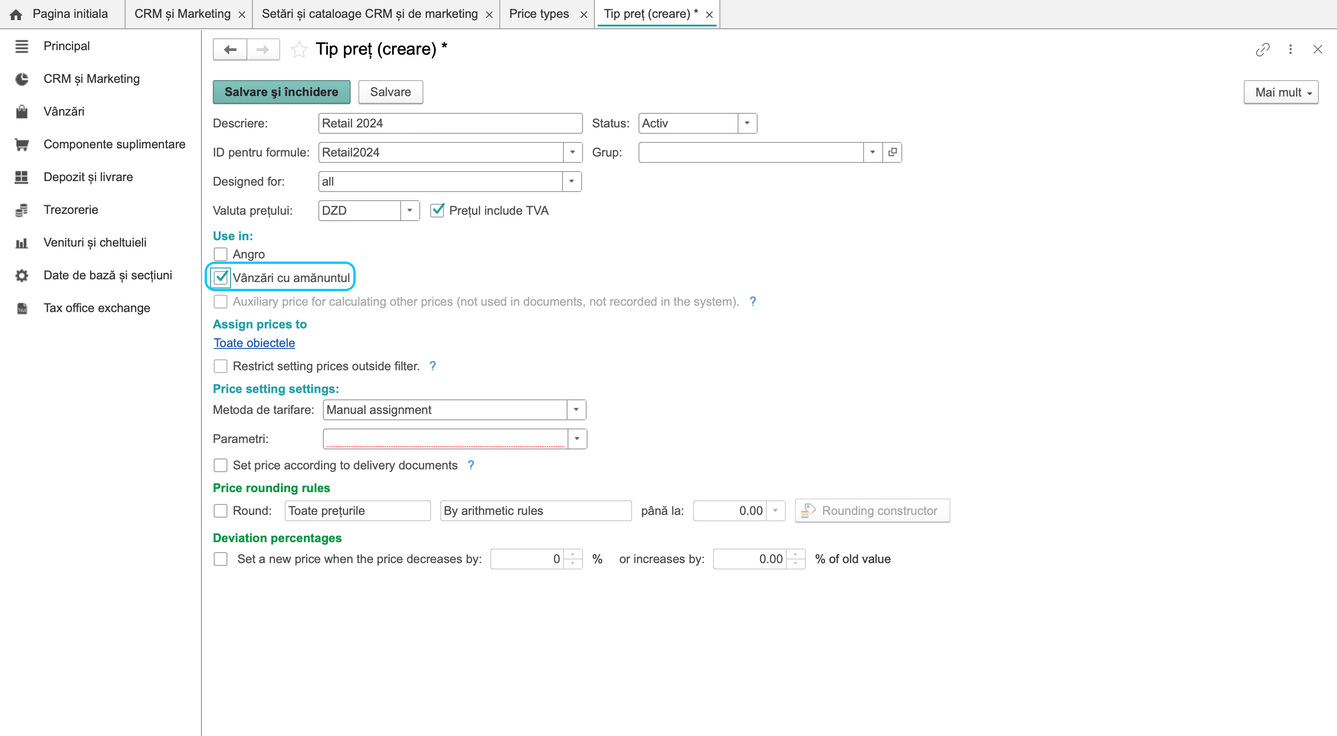Click help question mark for Auxiliary price
Image resolution: width=1337 pixels, height=736 pixels.
753,301
